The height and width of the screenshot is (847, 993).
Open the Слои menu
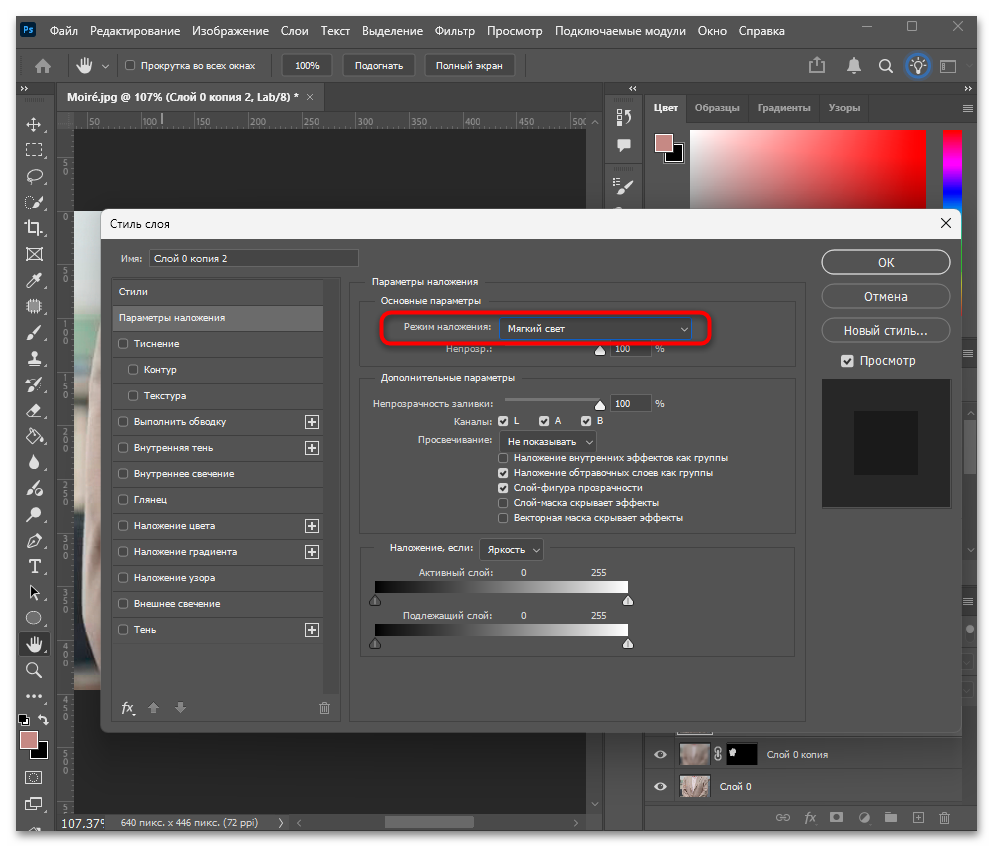tap(294, 31)
